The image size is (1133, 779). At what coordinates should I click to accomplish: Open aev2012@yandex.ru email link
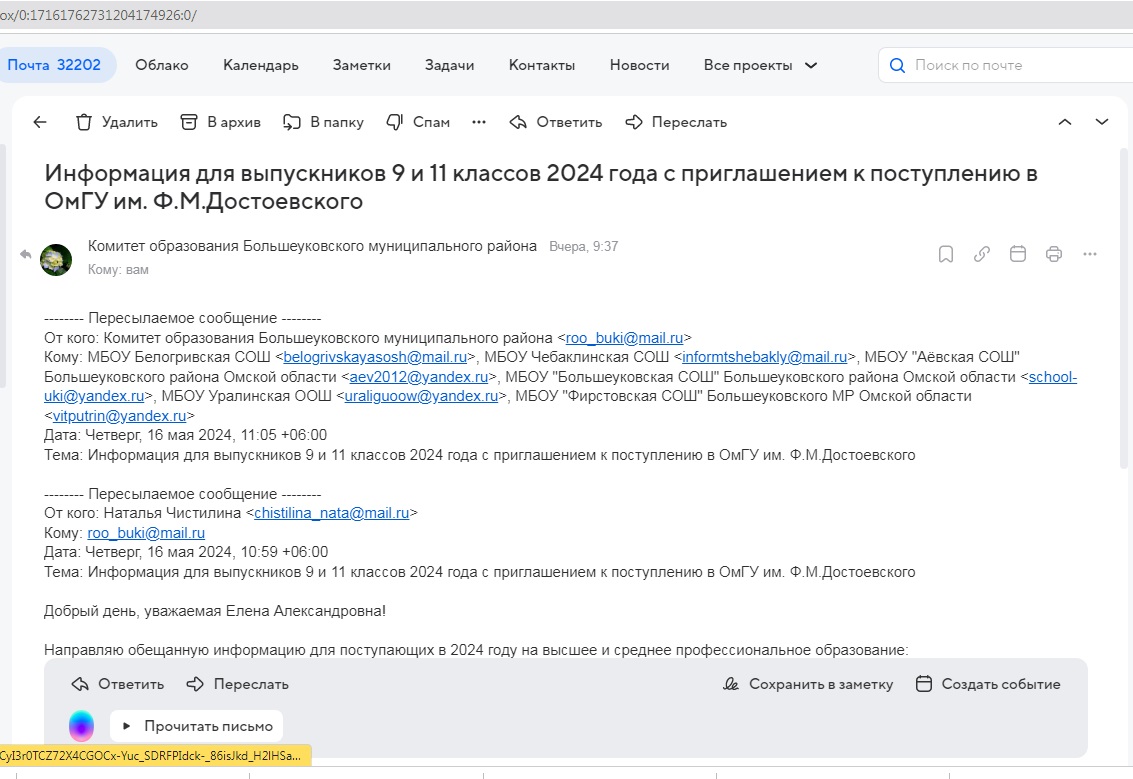419,376
